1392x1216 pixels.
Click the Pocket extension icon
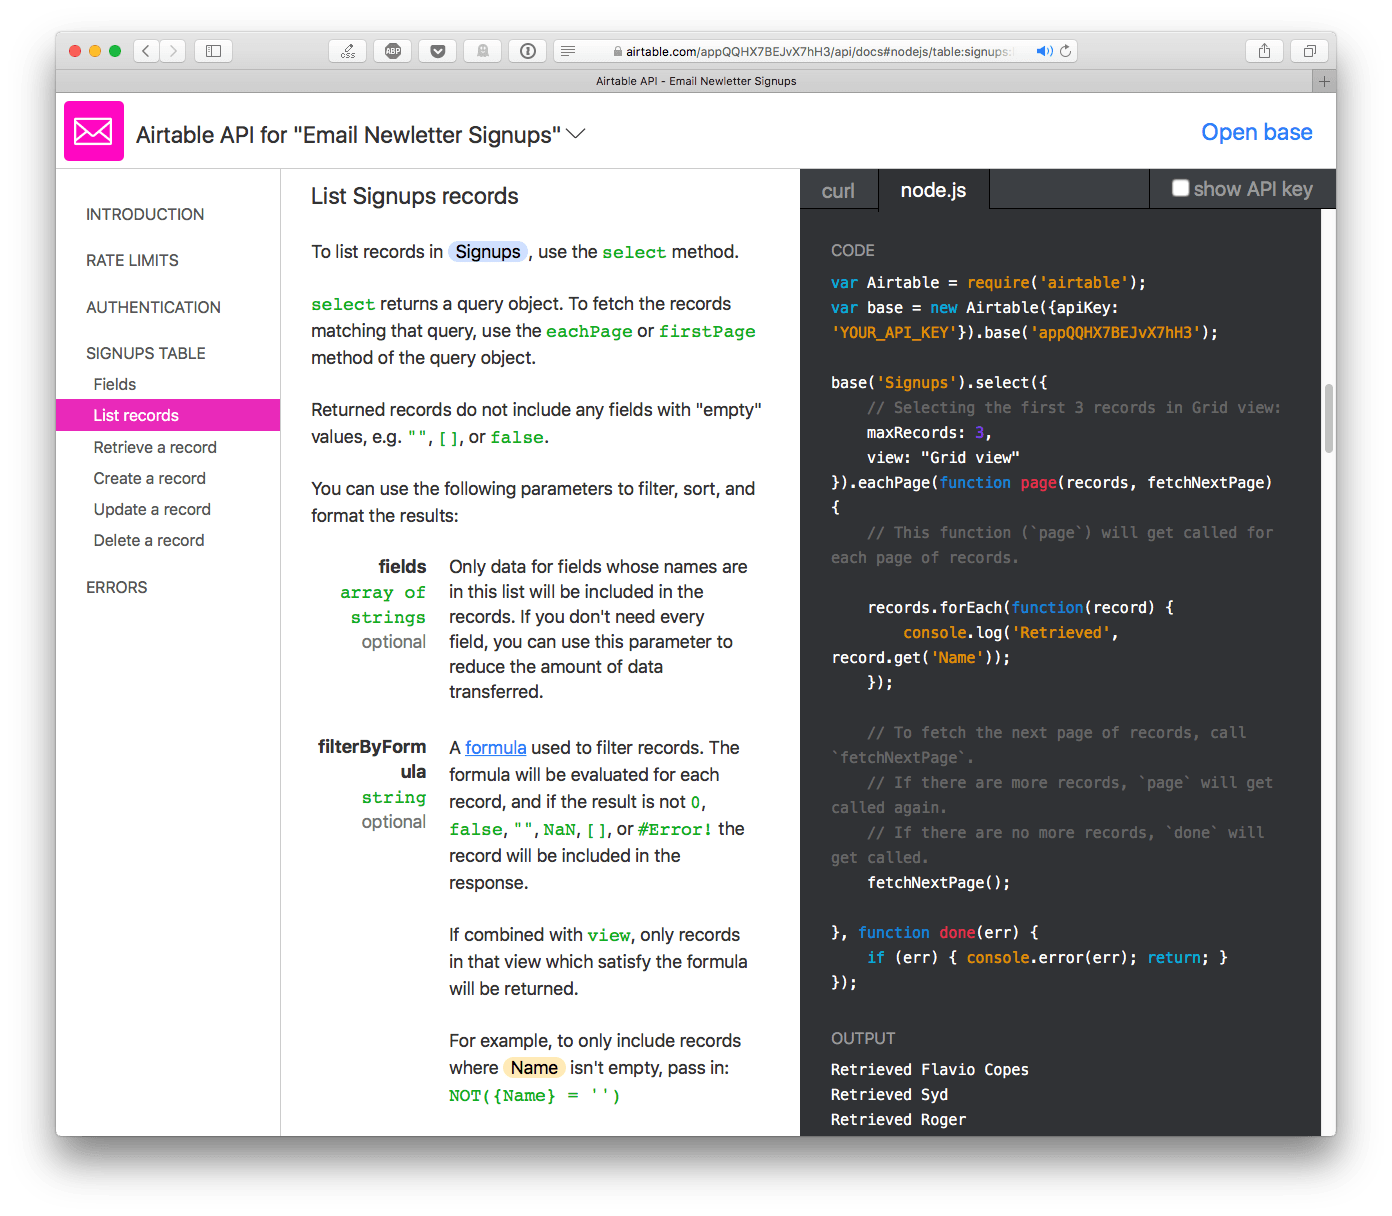coord(438,51)
